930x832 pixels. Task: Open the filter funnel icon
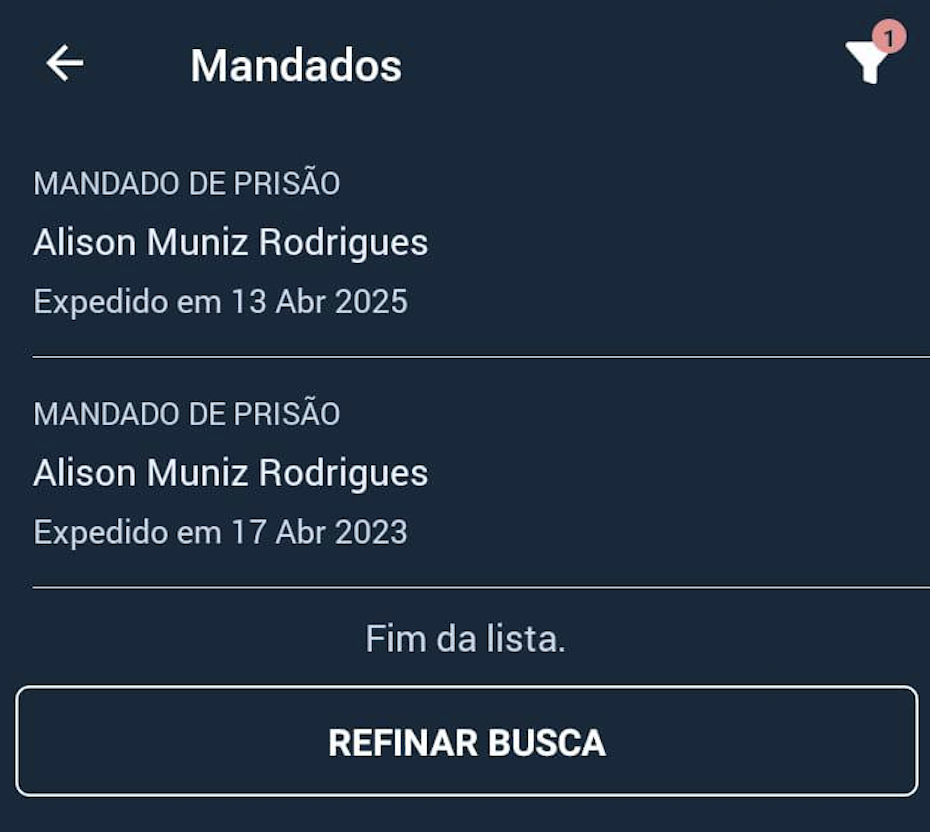coord(866,65)
